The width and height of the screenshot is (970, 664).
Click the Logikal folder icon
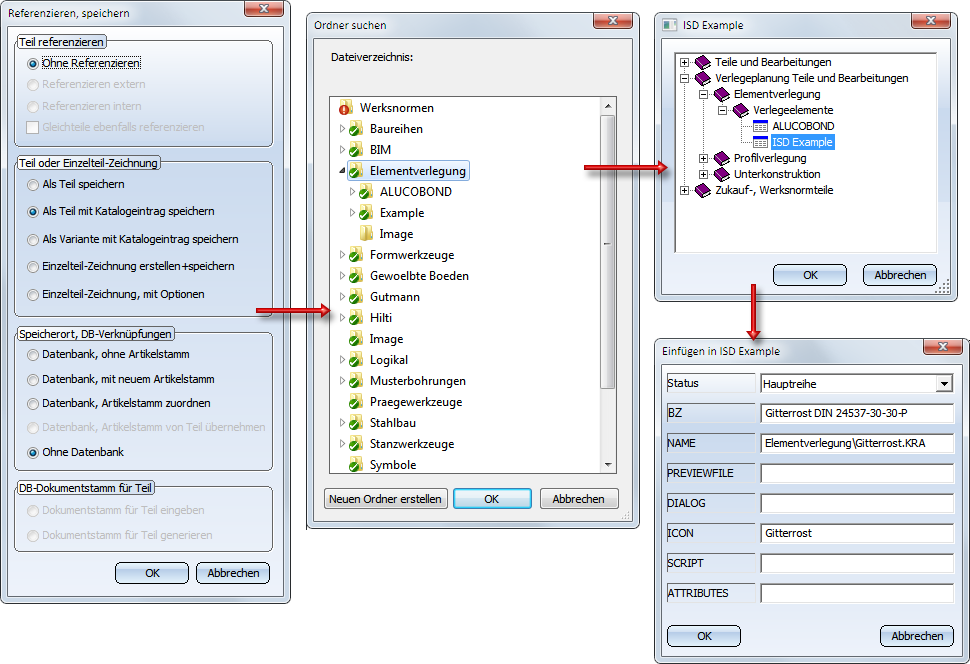[x=356, y=360]
